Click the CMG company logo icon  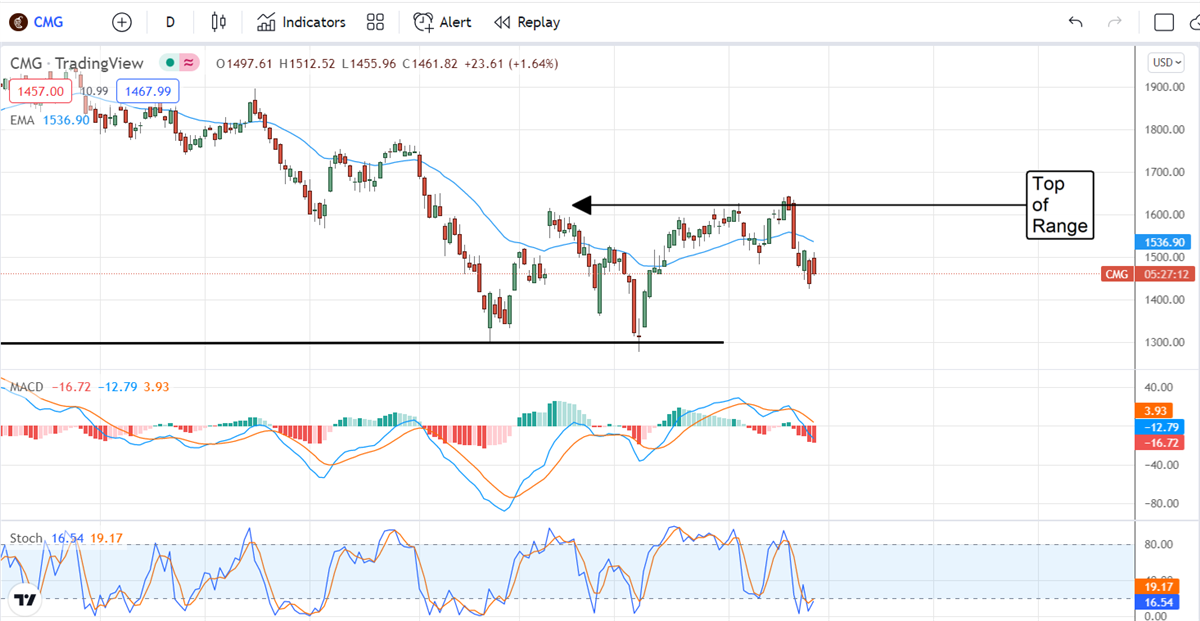18,22
